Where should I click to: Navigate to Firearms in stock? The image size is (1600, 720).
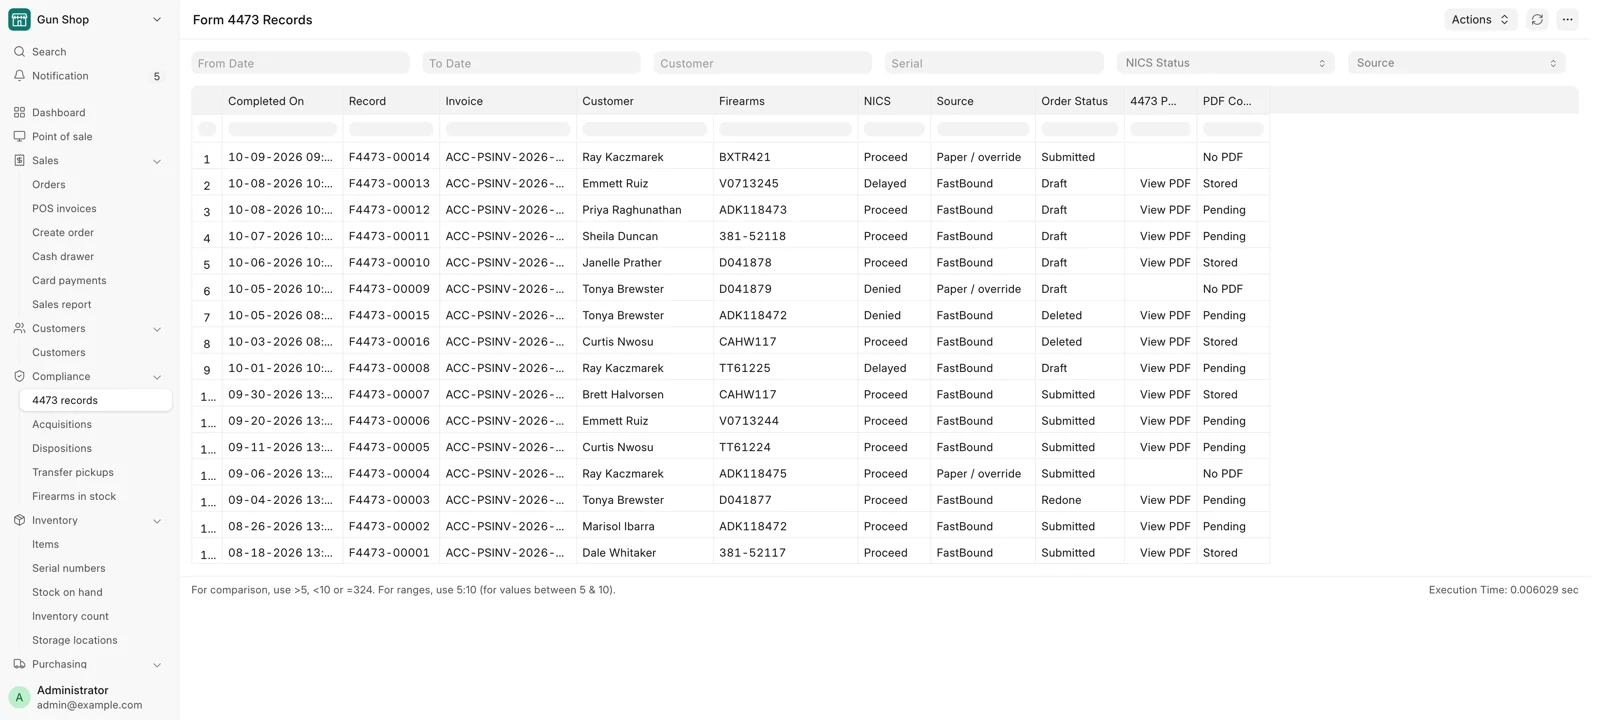tap(74, 496)
